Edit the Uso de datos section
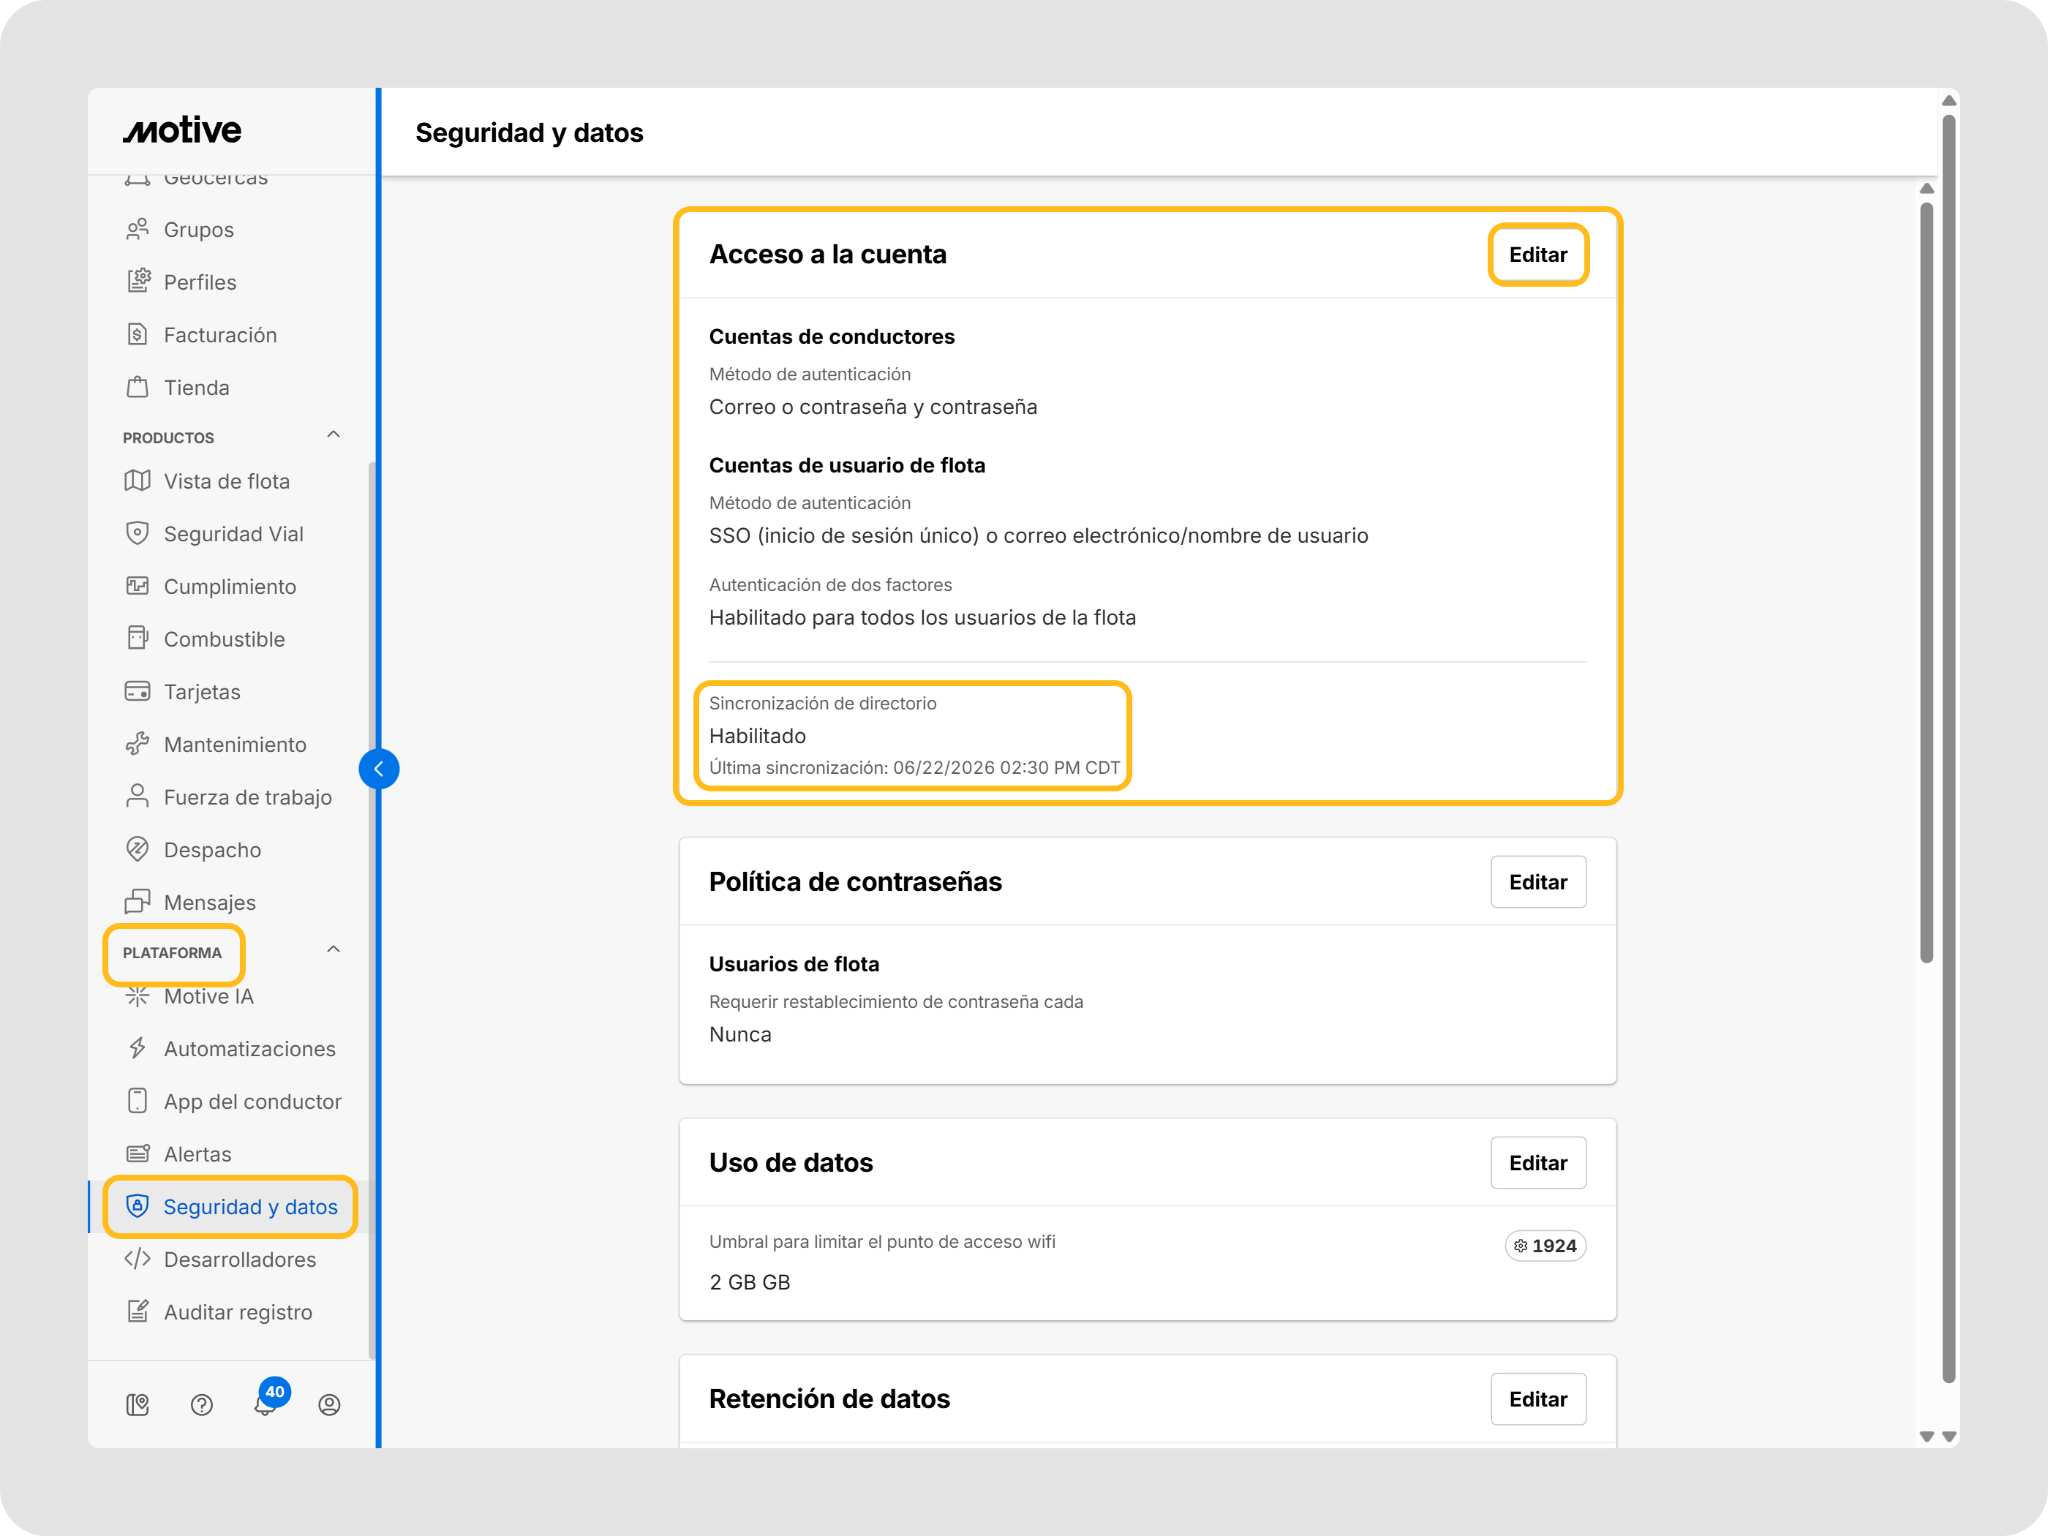Screen dimensions: 2048x1536 (1538, 1163)
